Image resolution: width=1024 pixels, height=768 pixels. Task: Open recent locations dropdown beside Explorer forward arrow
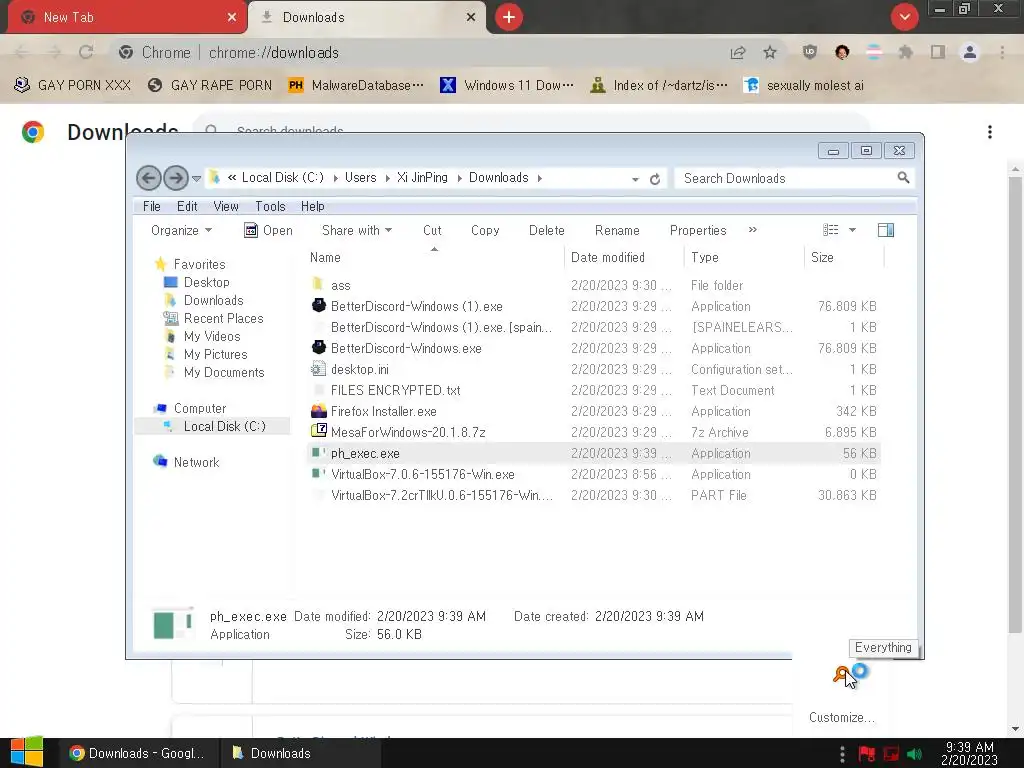pyautogui.click(x=196, y=178)
